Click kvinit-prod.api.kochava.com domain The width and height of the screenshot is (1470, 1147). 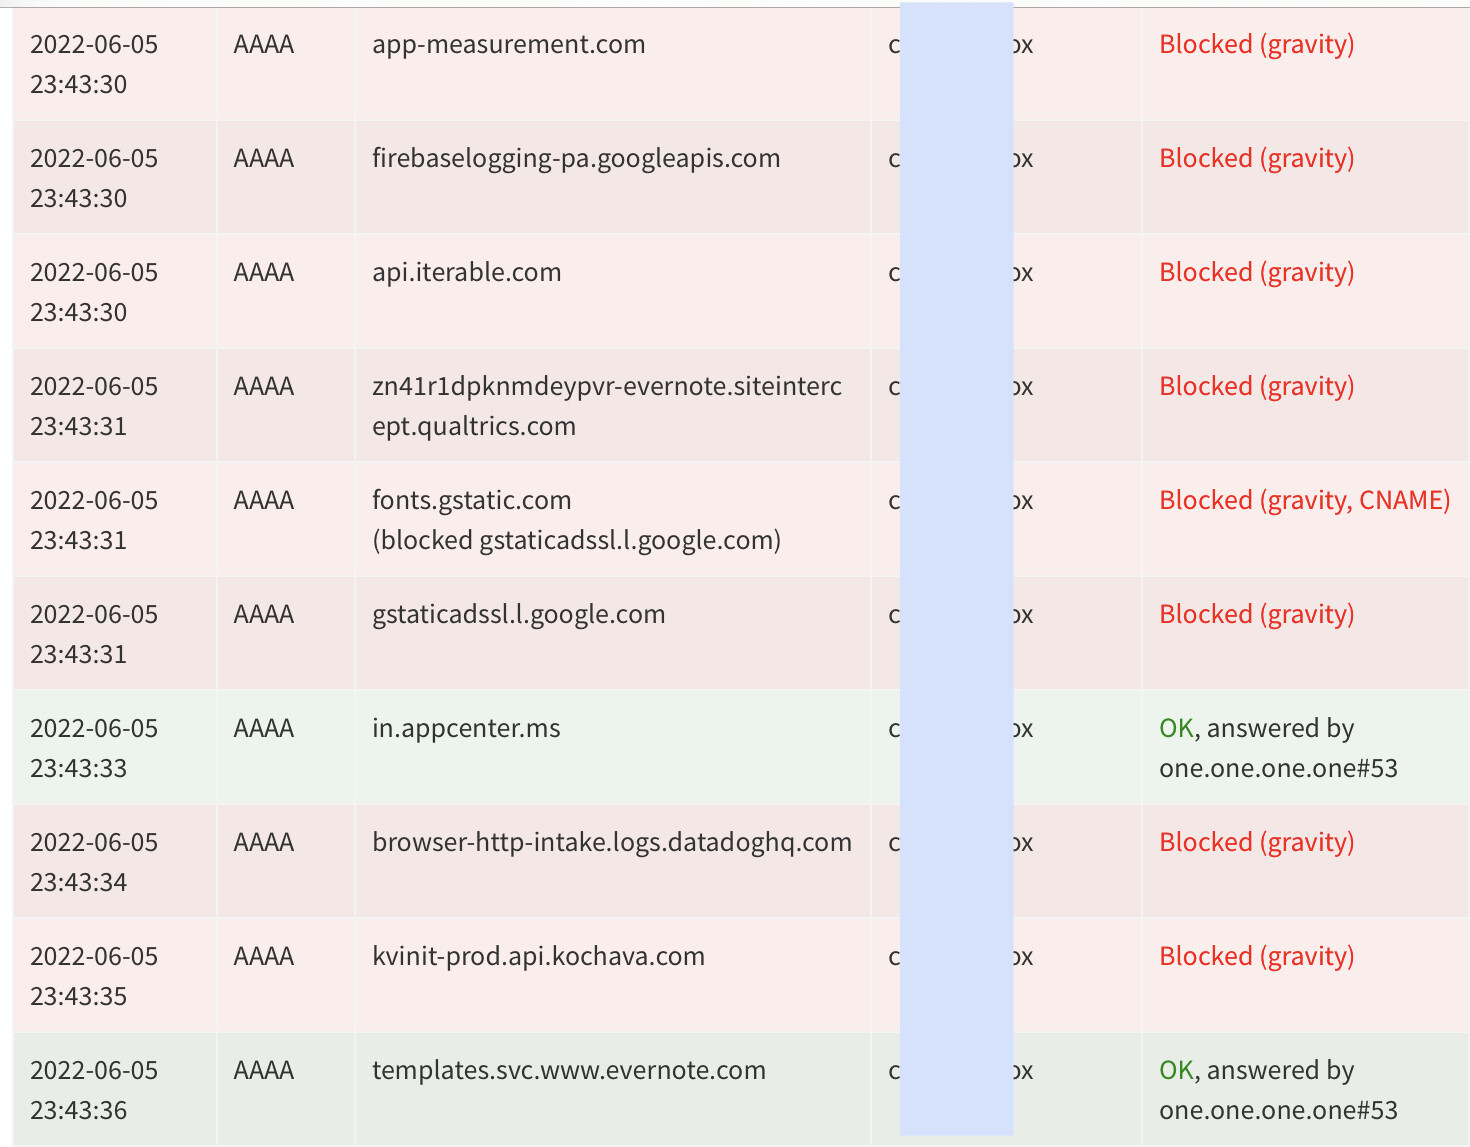tap(538, 957)
